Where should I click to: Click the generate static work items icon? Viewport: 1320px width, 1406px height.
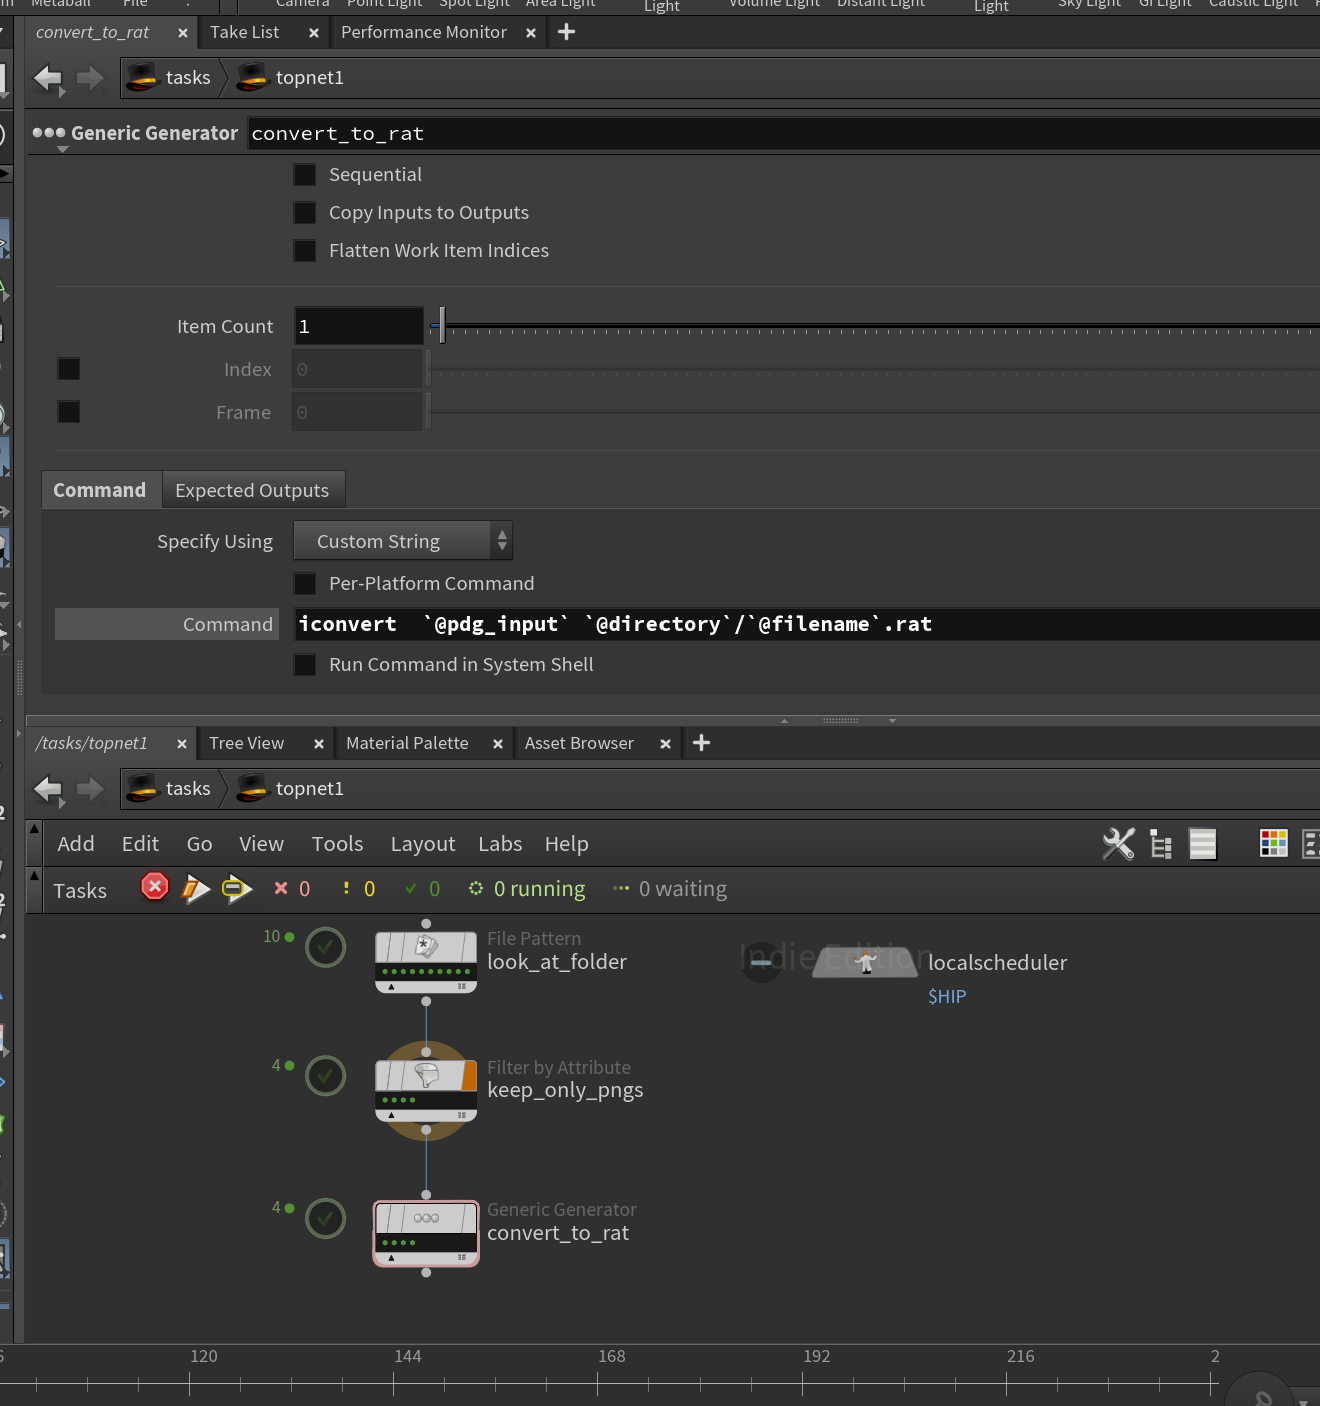(x=236, y=888)
